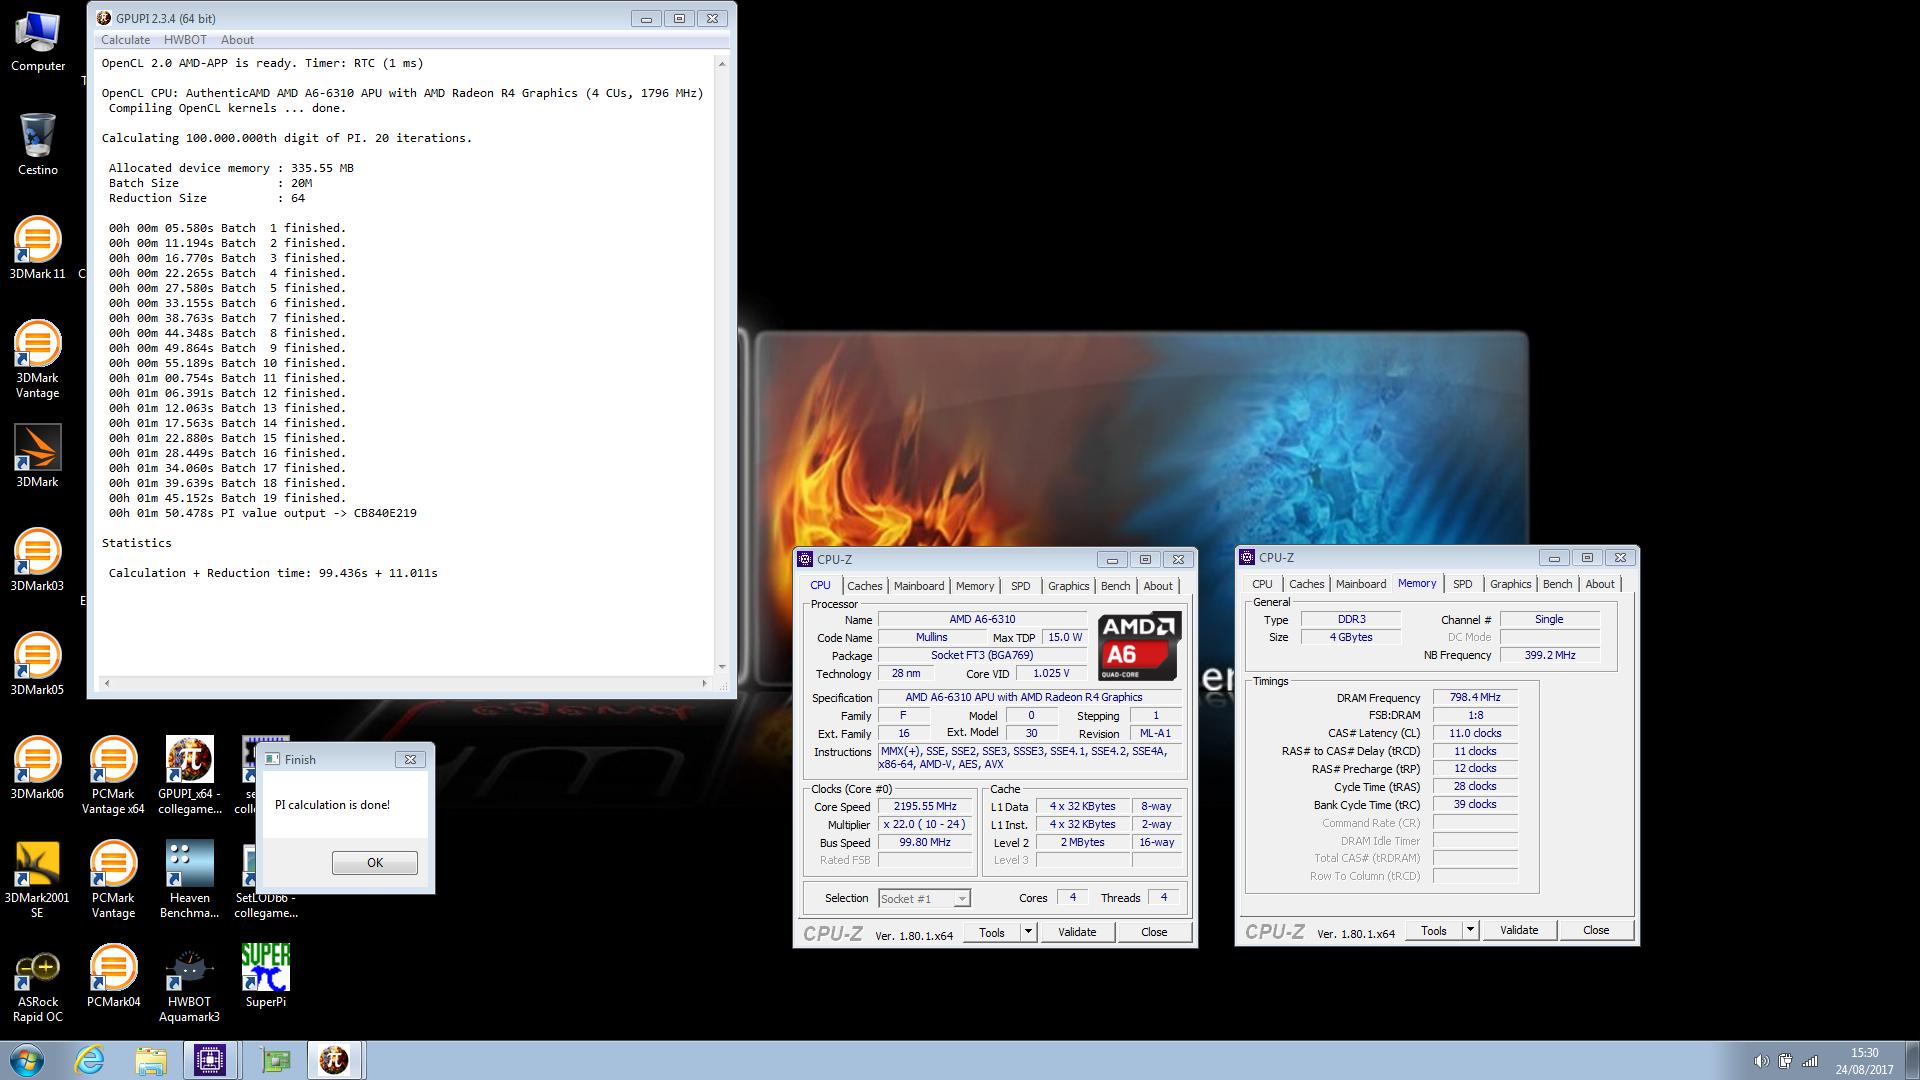
Task: Click OK in the Finish dialog
Action: click(375, 863)
